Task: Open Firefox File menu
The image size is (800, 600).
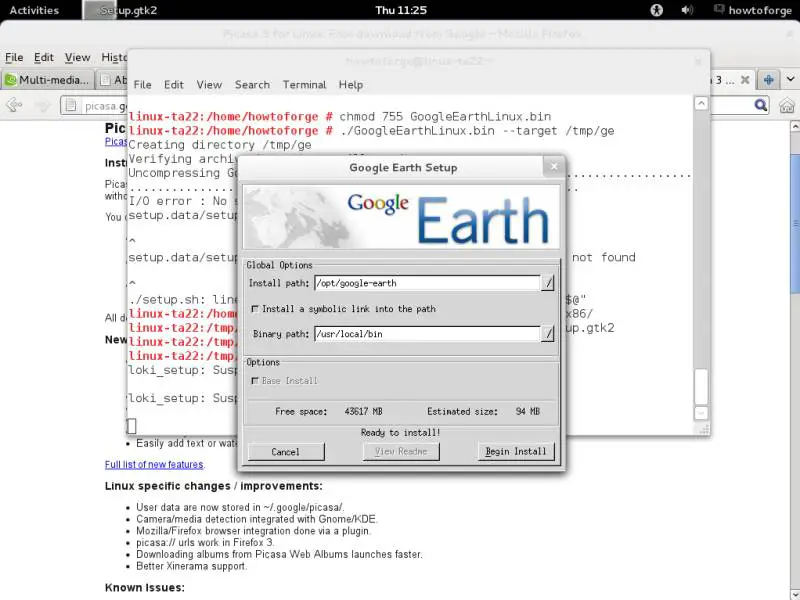Action: [x=14, y=58]
